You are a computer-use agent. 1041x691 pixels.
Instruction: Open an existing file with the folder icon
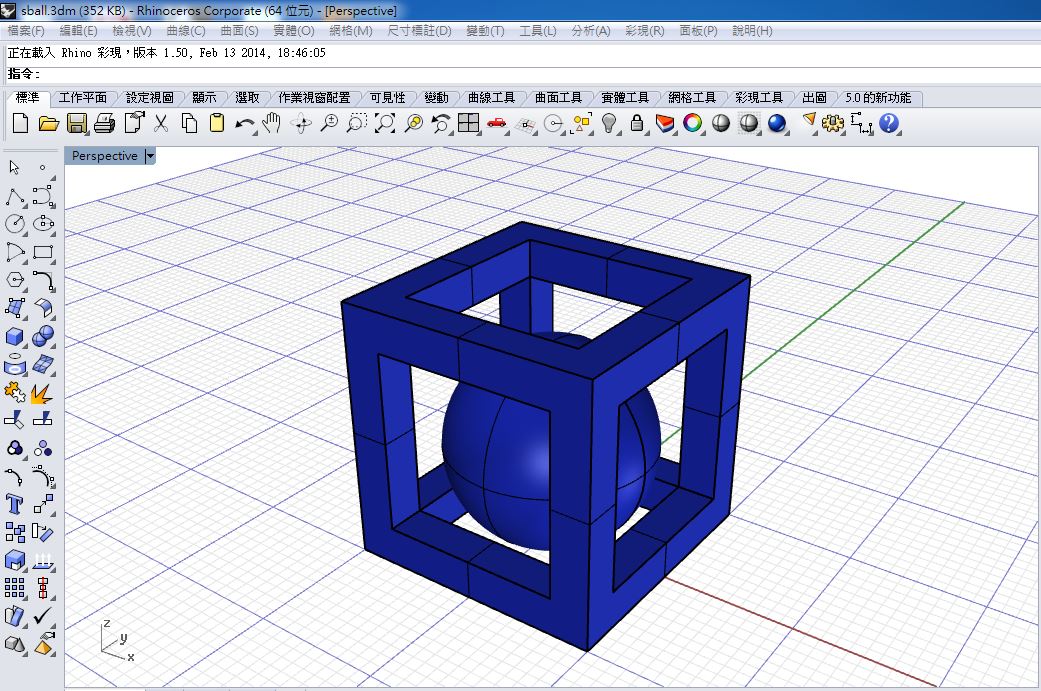47,124
